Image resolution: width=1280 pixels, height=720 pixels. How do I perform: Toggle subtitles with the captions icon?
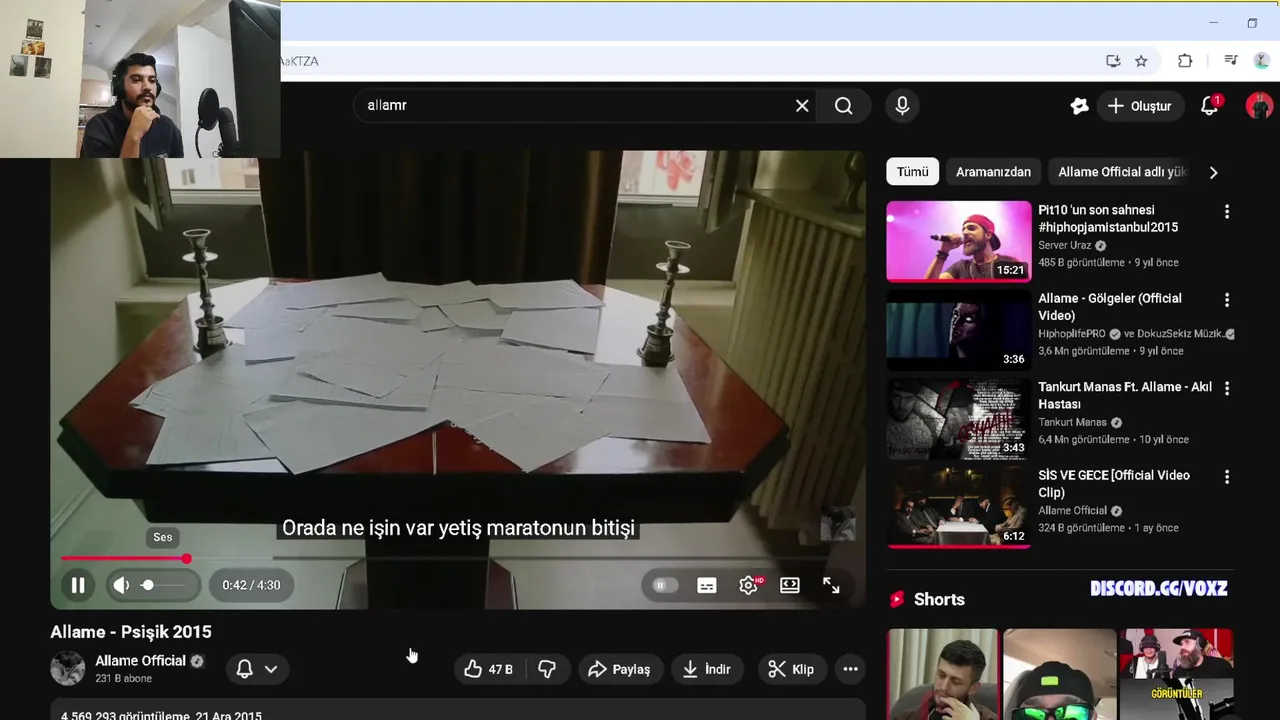[707, 585]
